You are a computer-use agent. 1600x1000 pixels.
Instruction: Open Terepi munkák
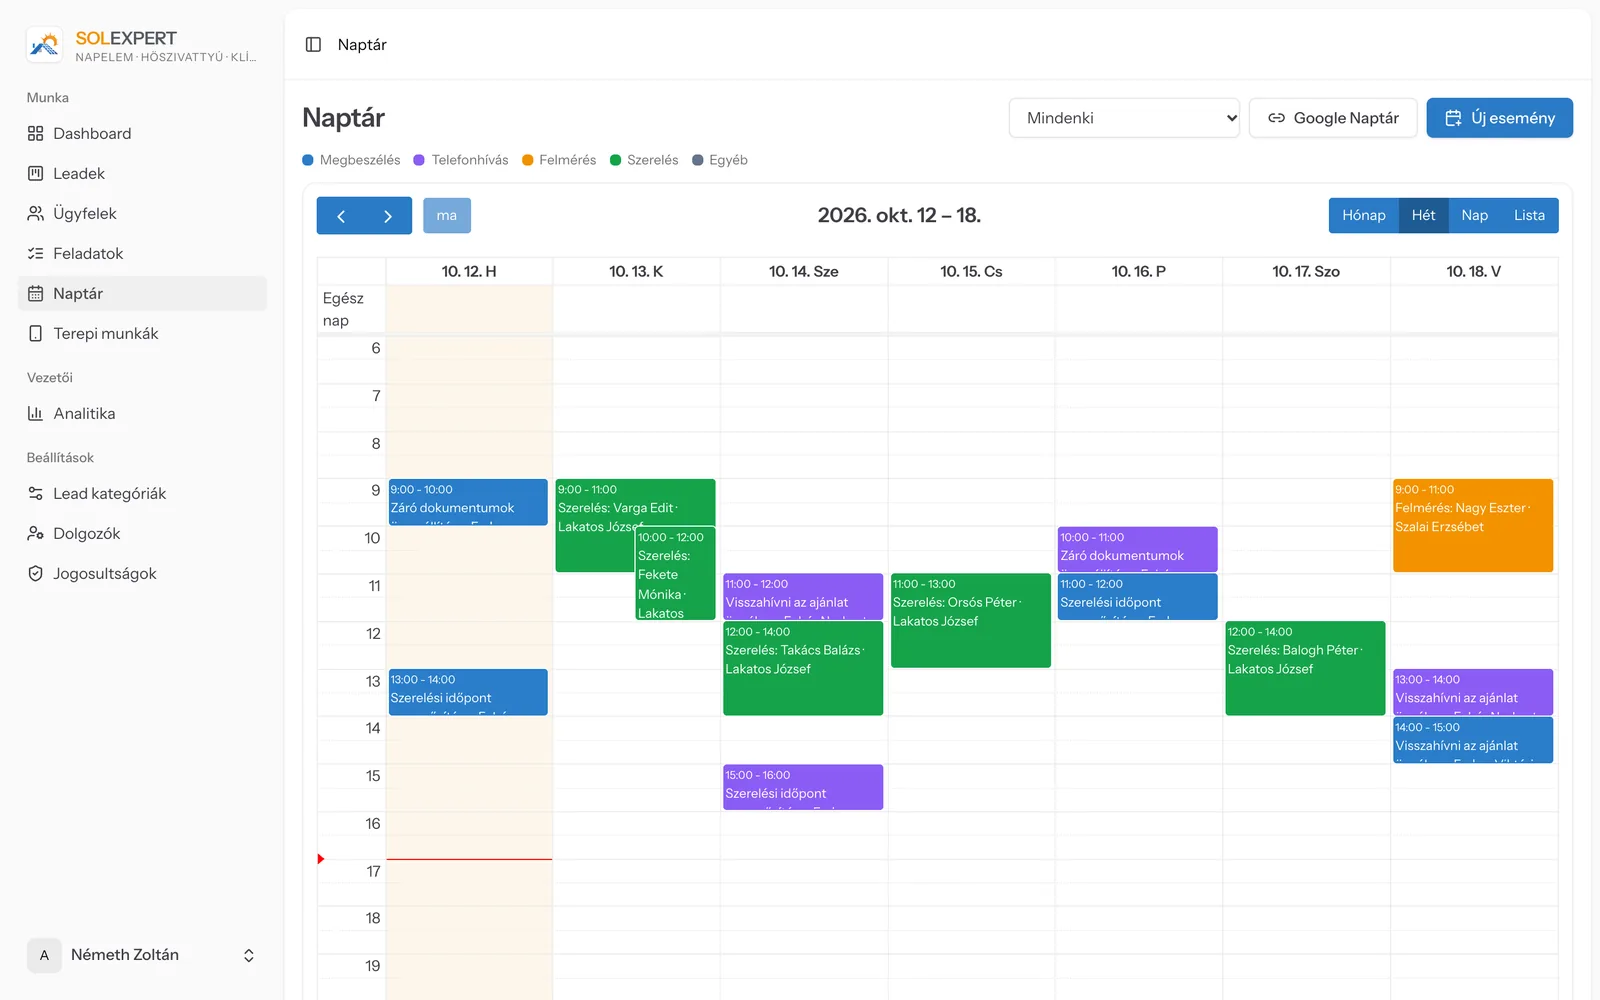click(142, 334)
